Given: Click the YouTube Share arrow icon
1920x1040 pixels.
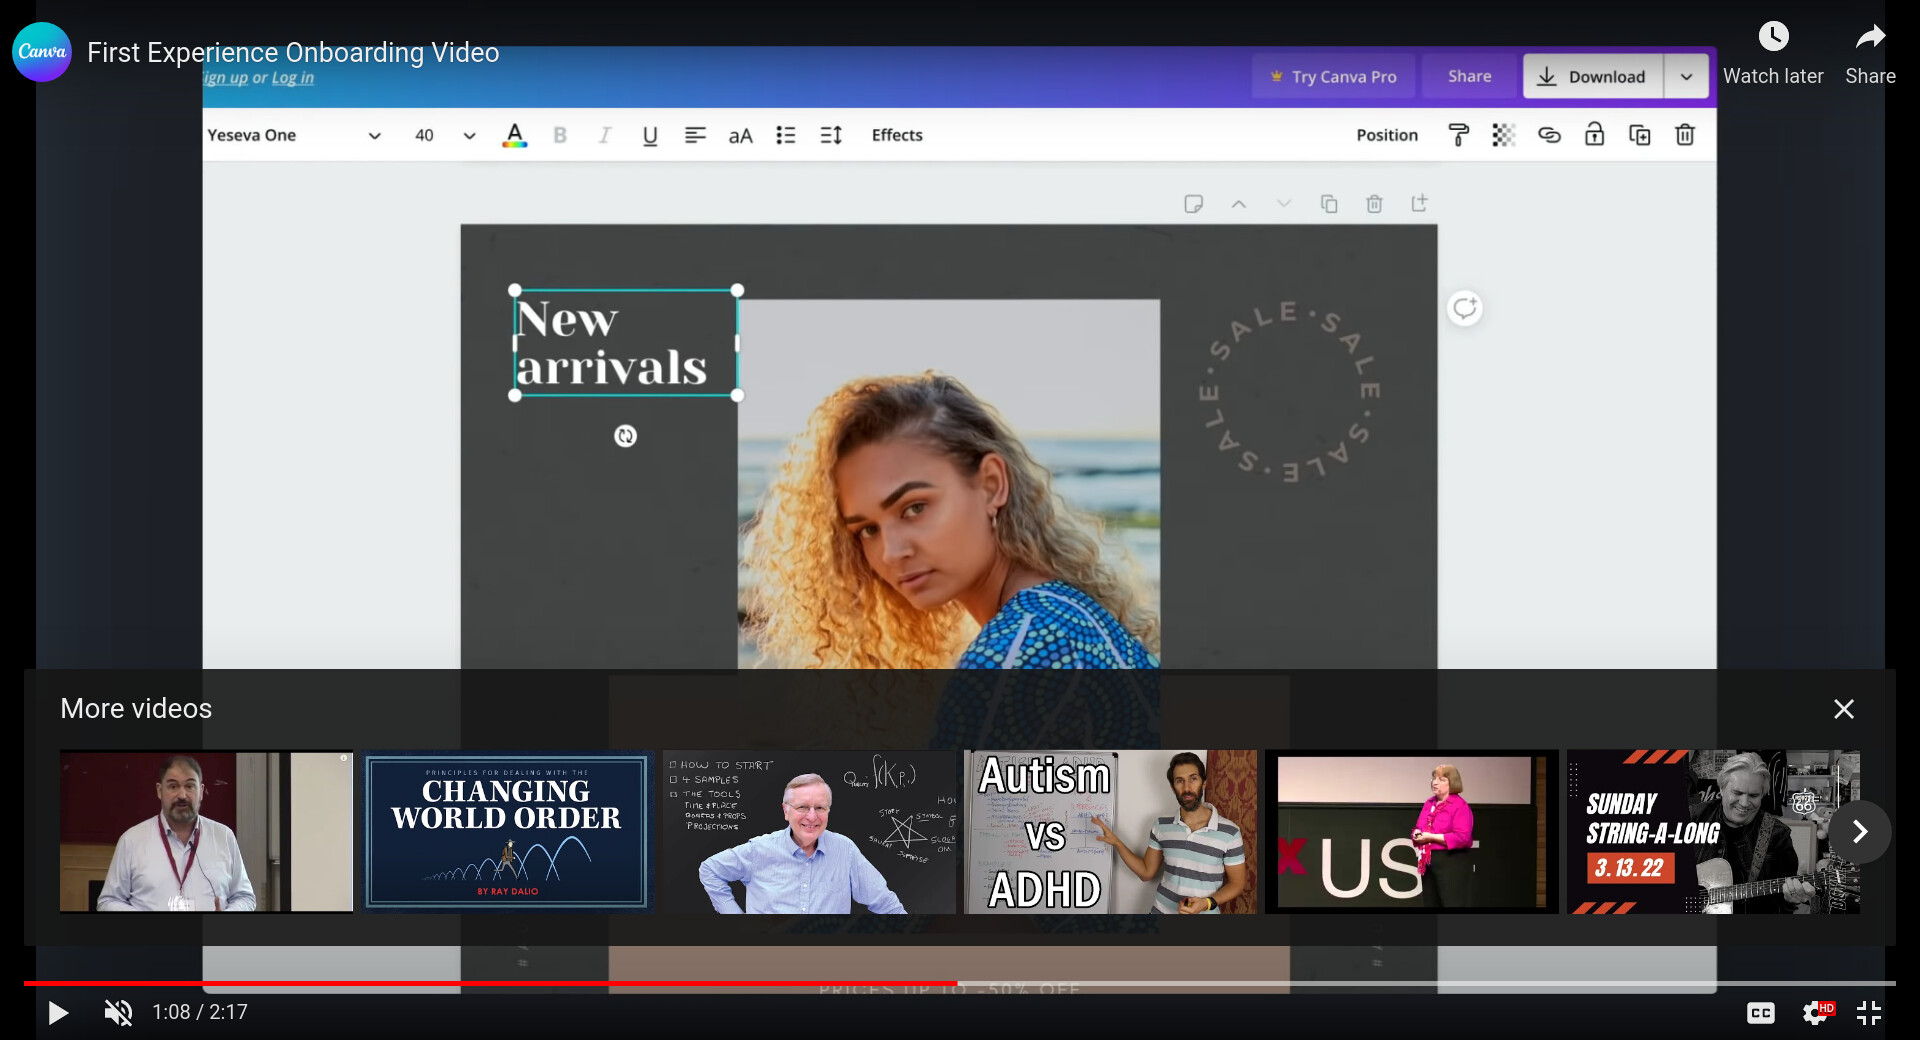Looking at the screenshot, I should pyautogui.click(x=1869, y=37).
